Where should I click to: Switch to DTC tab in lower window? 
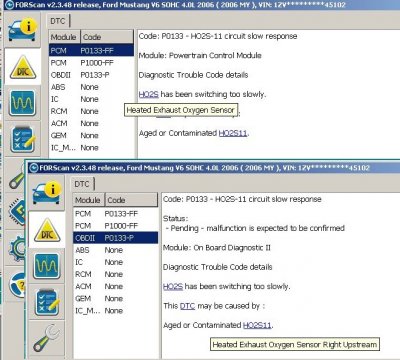click(x=82, y=184)
